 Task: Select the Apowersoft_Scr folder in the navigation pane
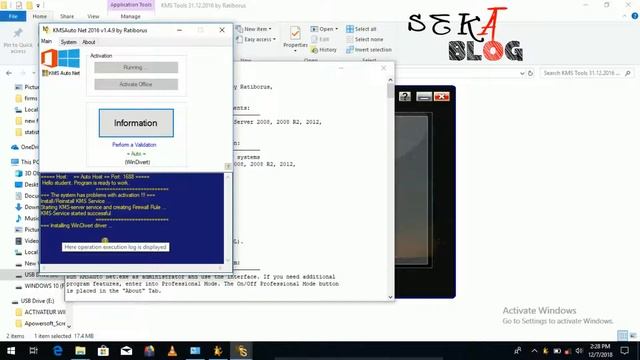click(x=40, y=323)
